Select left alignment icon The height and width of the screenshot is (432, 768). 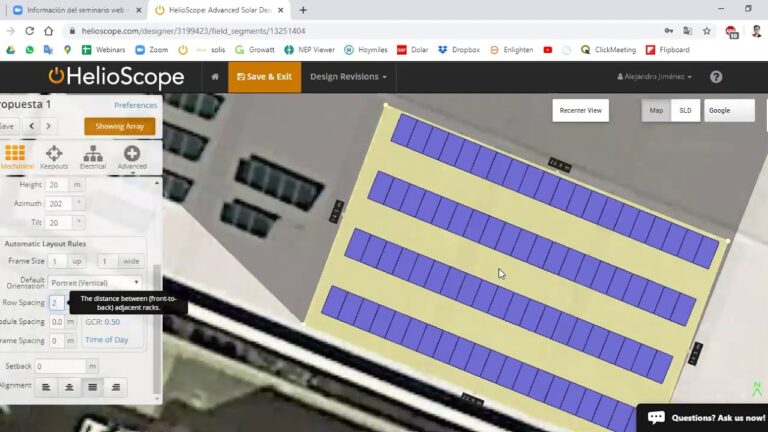point(47,387)
